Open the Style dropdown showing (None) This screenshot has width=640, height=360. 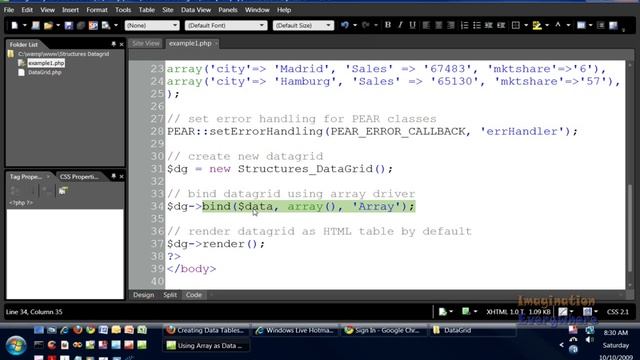[x=152, y=25]
